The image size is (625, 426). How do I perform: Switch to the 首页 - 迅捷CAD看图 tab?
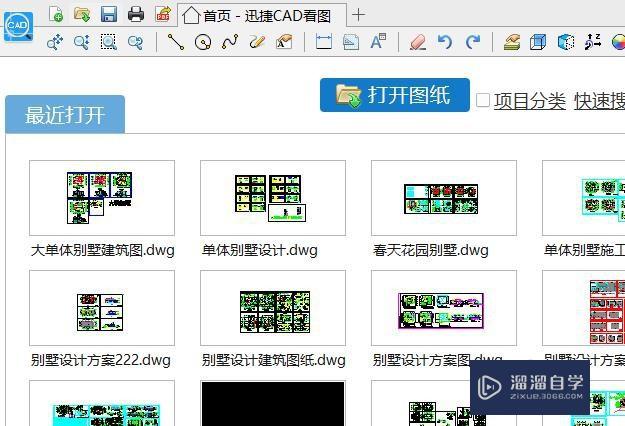click(x=262, y=16)
